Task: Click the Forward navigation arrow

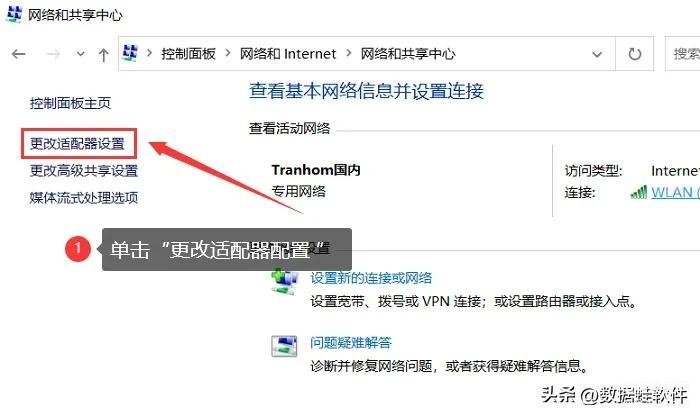Action: pyautogui.click(x=53, y=54)
